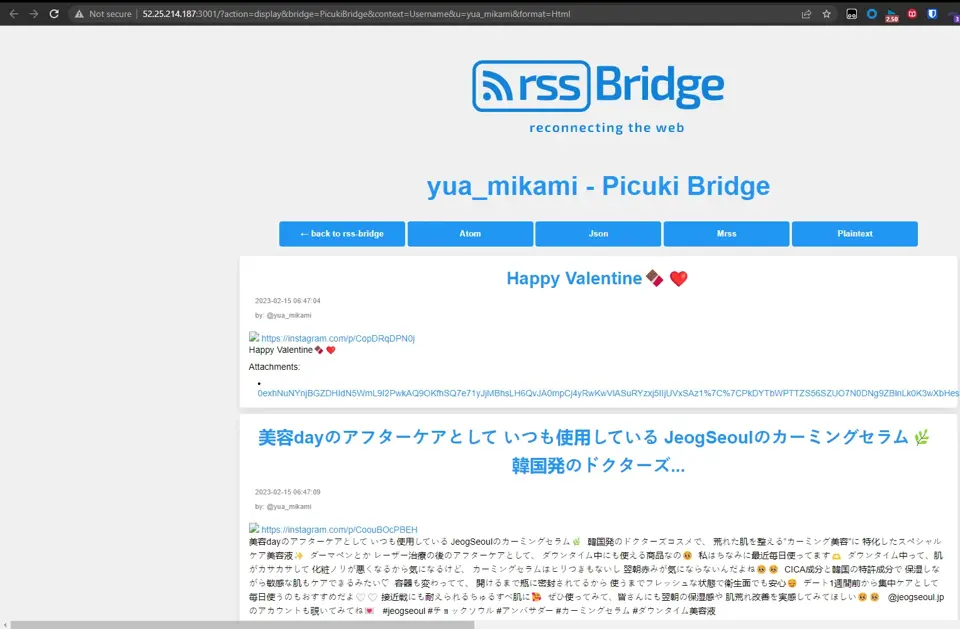The height and width of the screenshot is (629, 960).
Task: Switch feed format to Json
Action: (598, 234)
